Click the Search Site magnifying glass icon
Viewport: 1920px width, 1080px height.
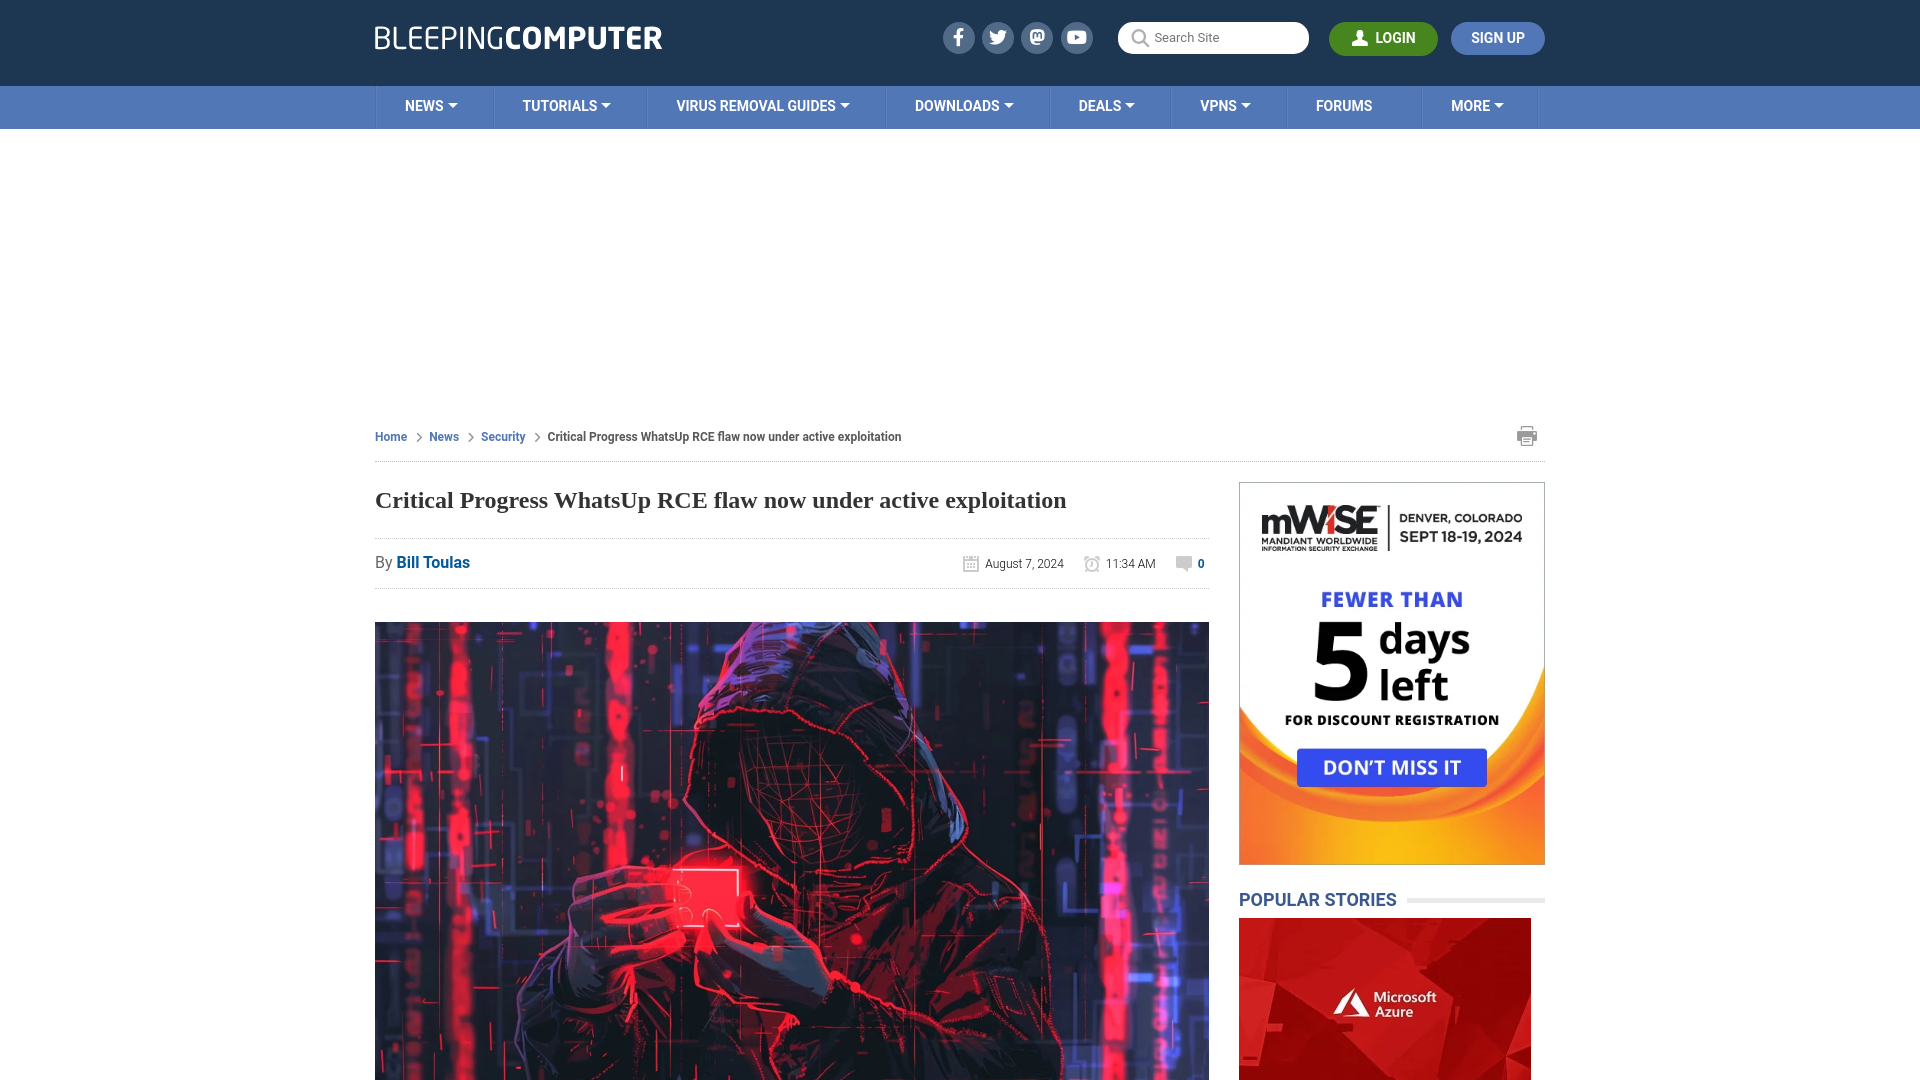point(1139,38)
